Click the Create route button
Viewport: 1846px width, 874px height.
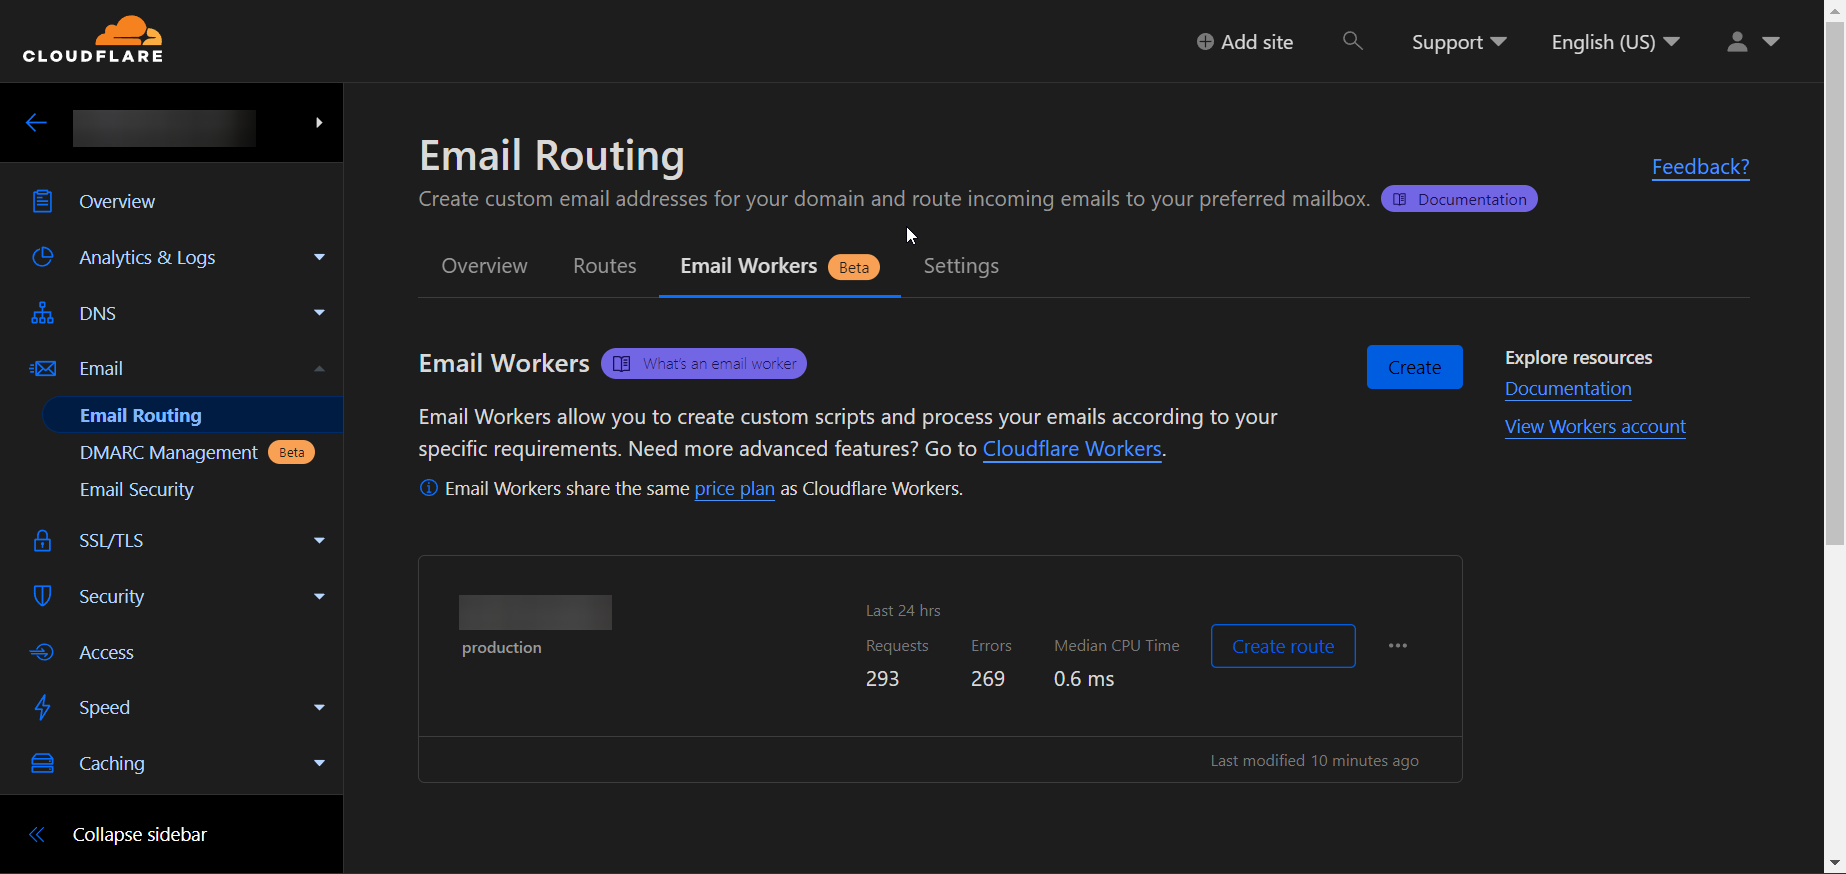pos(1283,646)
